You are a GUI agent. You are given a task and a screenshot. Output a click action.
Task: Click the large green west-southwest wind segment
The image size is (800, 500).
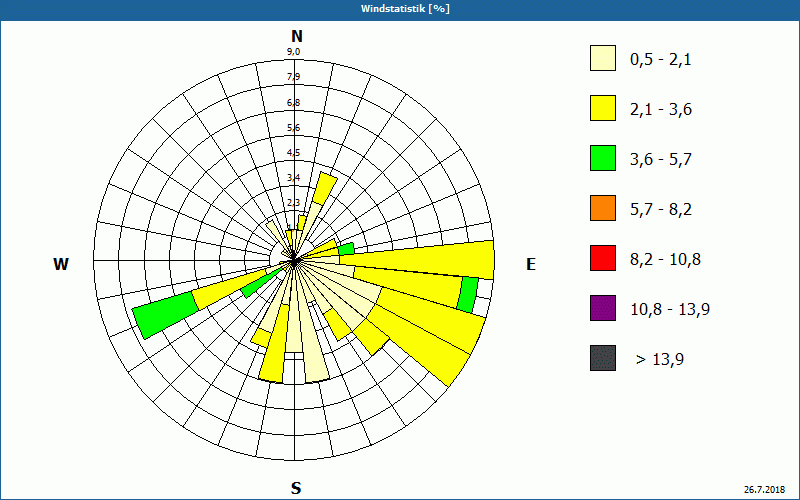(166, 315)
